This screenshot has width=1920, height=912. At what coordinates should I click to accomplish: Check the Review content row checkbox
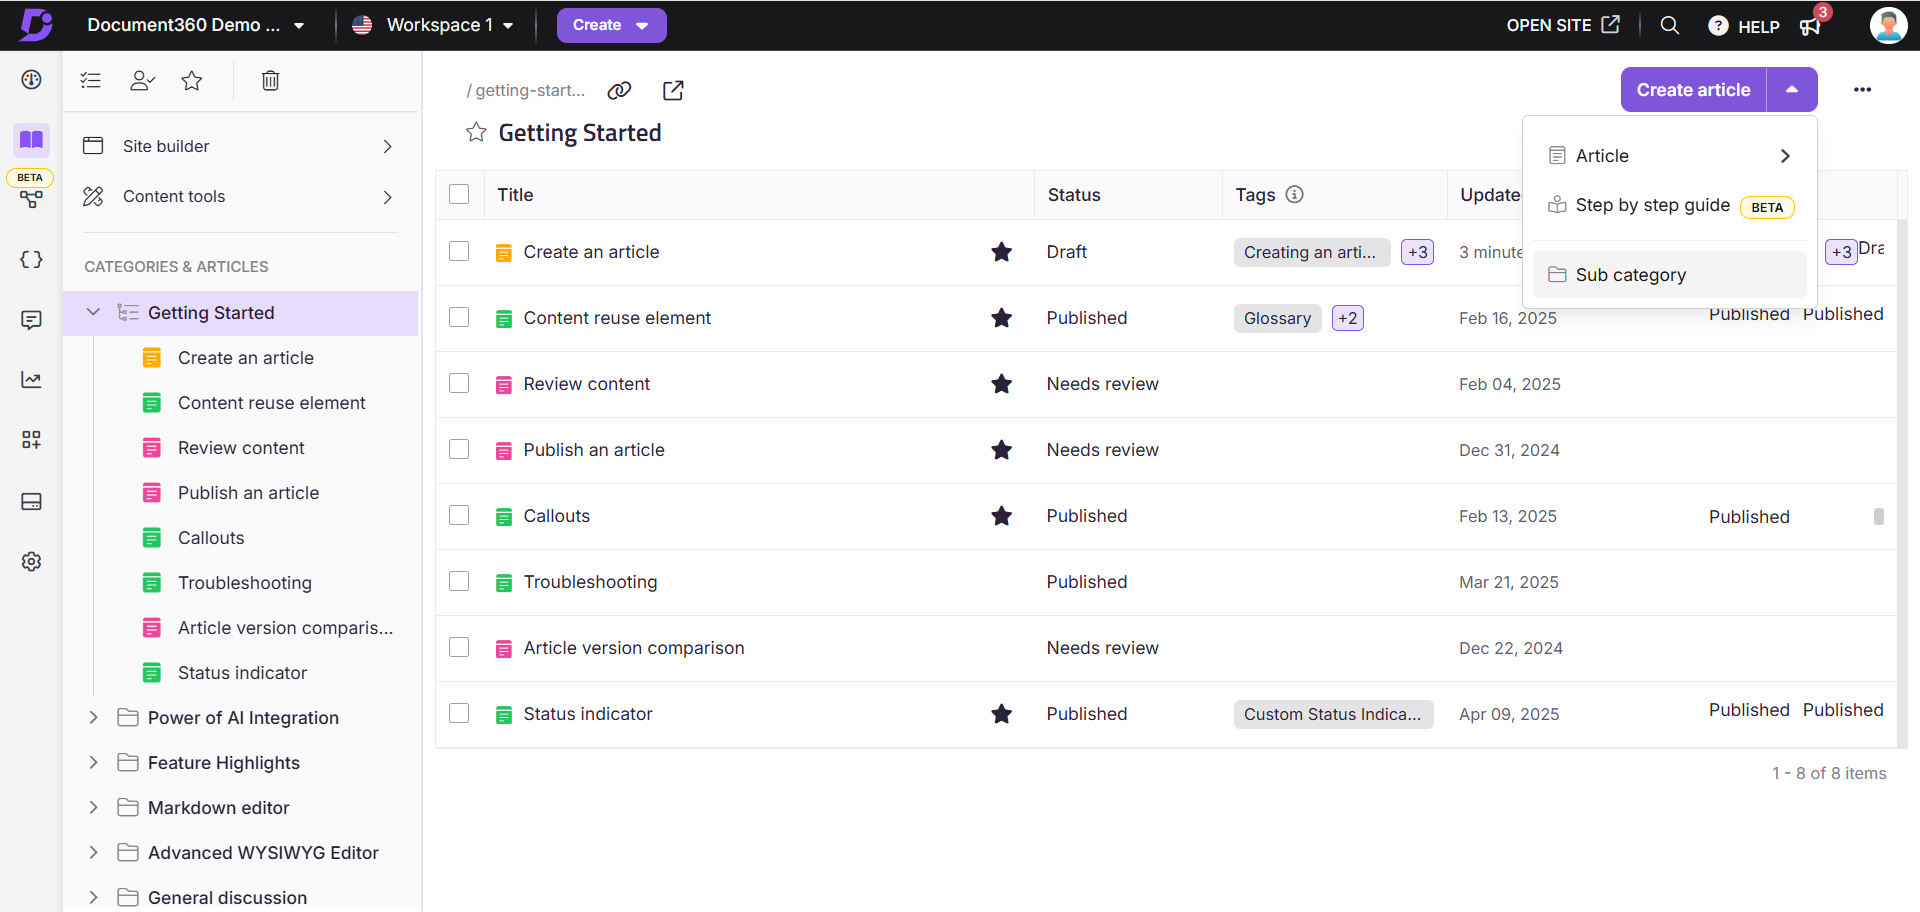pos(459,383)
